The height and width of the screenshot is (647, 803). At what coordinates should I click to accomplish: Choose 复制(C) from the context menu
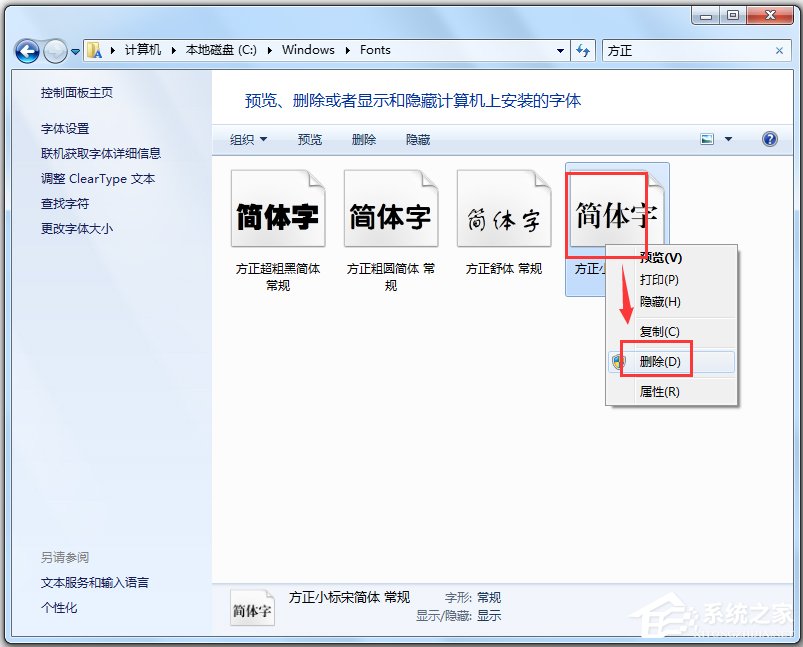tap(671, 331)
